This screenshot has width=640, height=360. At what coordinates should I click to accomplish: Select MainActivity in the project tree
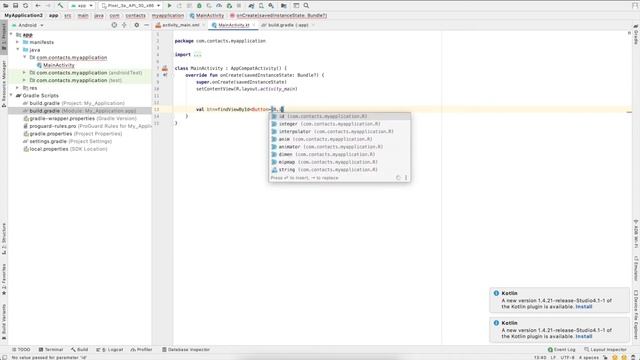click(59, 65)
